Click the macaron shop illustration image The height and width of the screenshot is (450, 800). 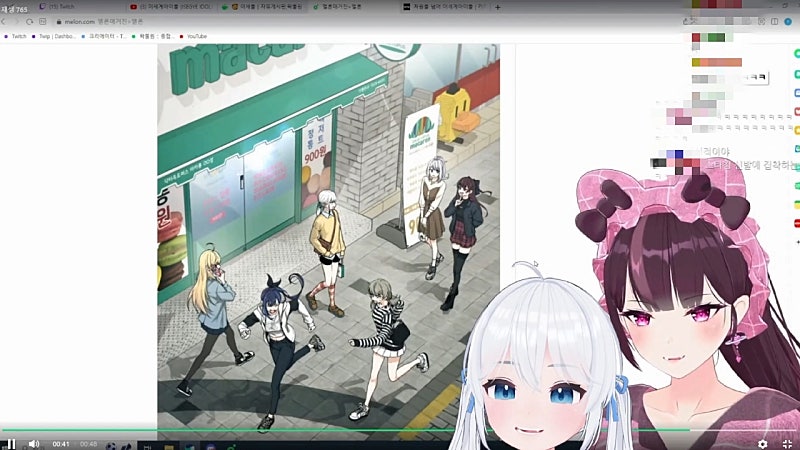(x=329, y=240)
